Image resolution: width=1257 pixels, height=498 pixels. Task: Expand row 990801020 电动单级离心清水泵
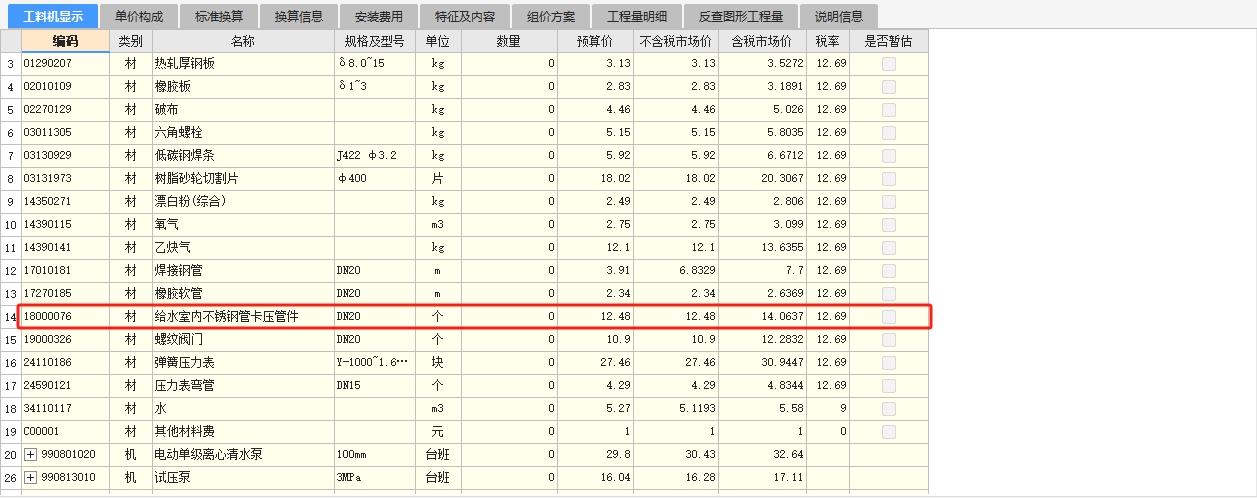[x=30, y=455]
